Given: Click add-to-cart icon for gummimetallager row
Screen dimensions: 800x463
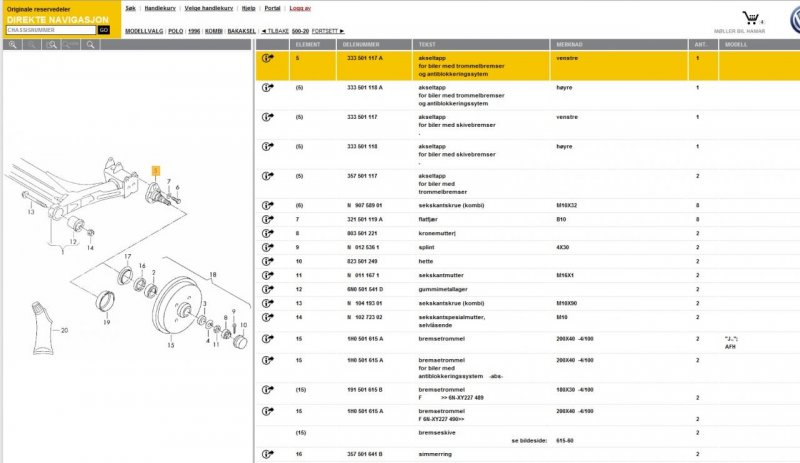Looking at the screenshot, I should pos(268,288).
